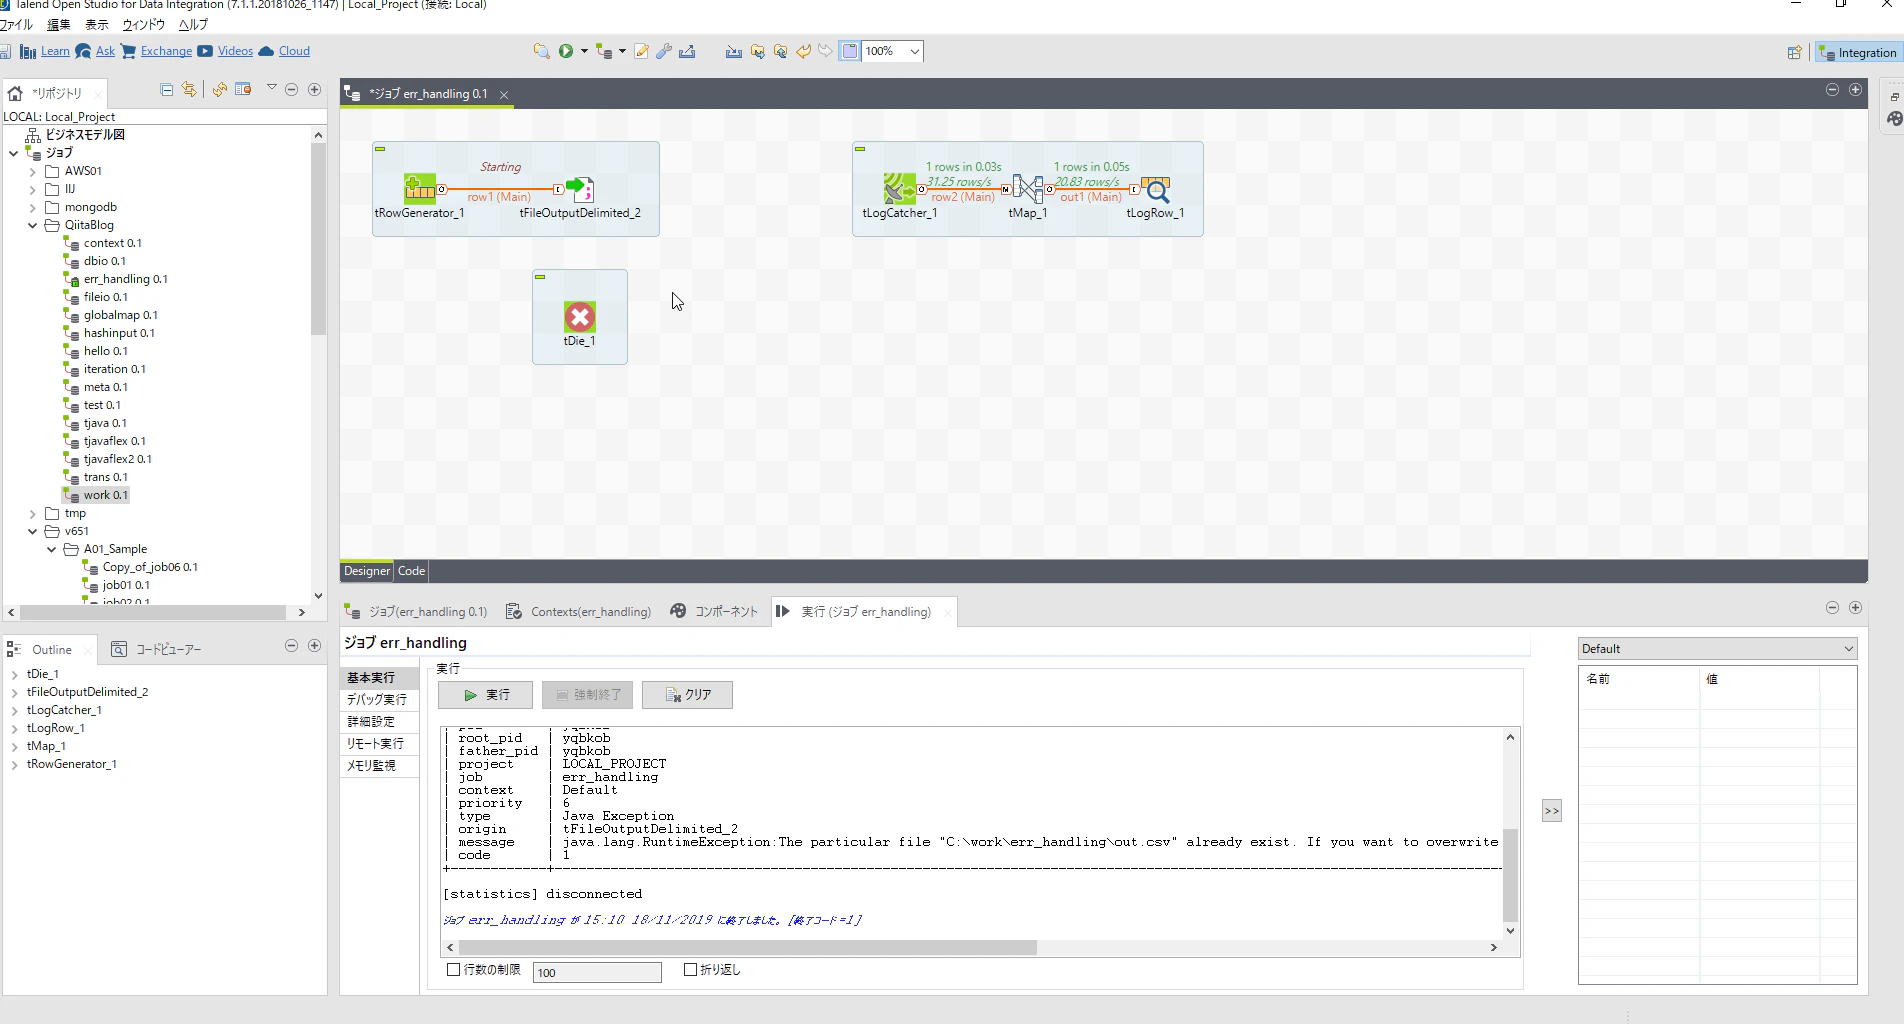The width and height of the screenshot is (1904, 1024).
Task: Toggle the 折り返し wrap checkbox
Action: (690, 970)
